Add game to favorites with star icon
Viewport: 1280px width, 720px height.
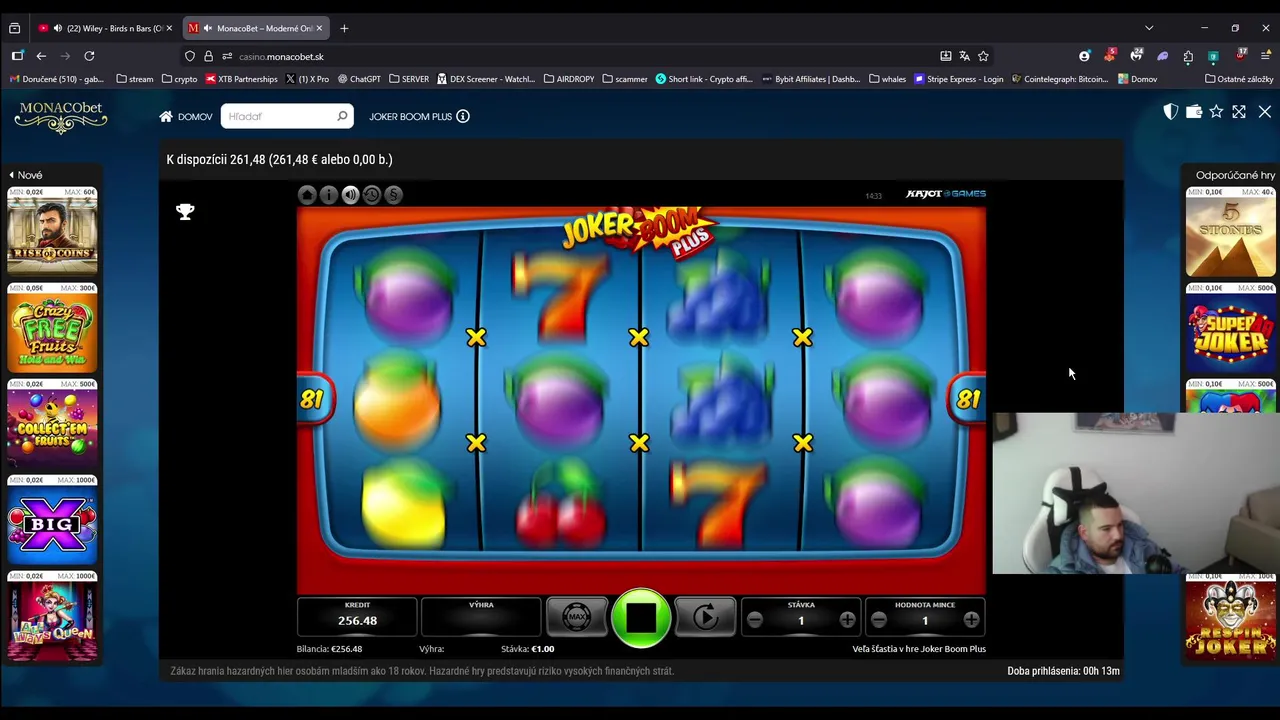pyautogui.click(x=1216, y=112)
